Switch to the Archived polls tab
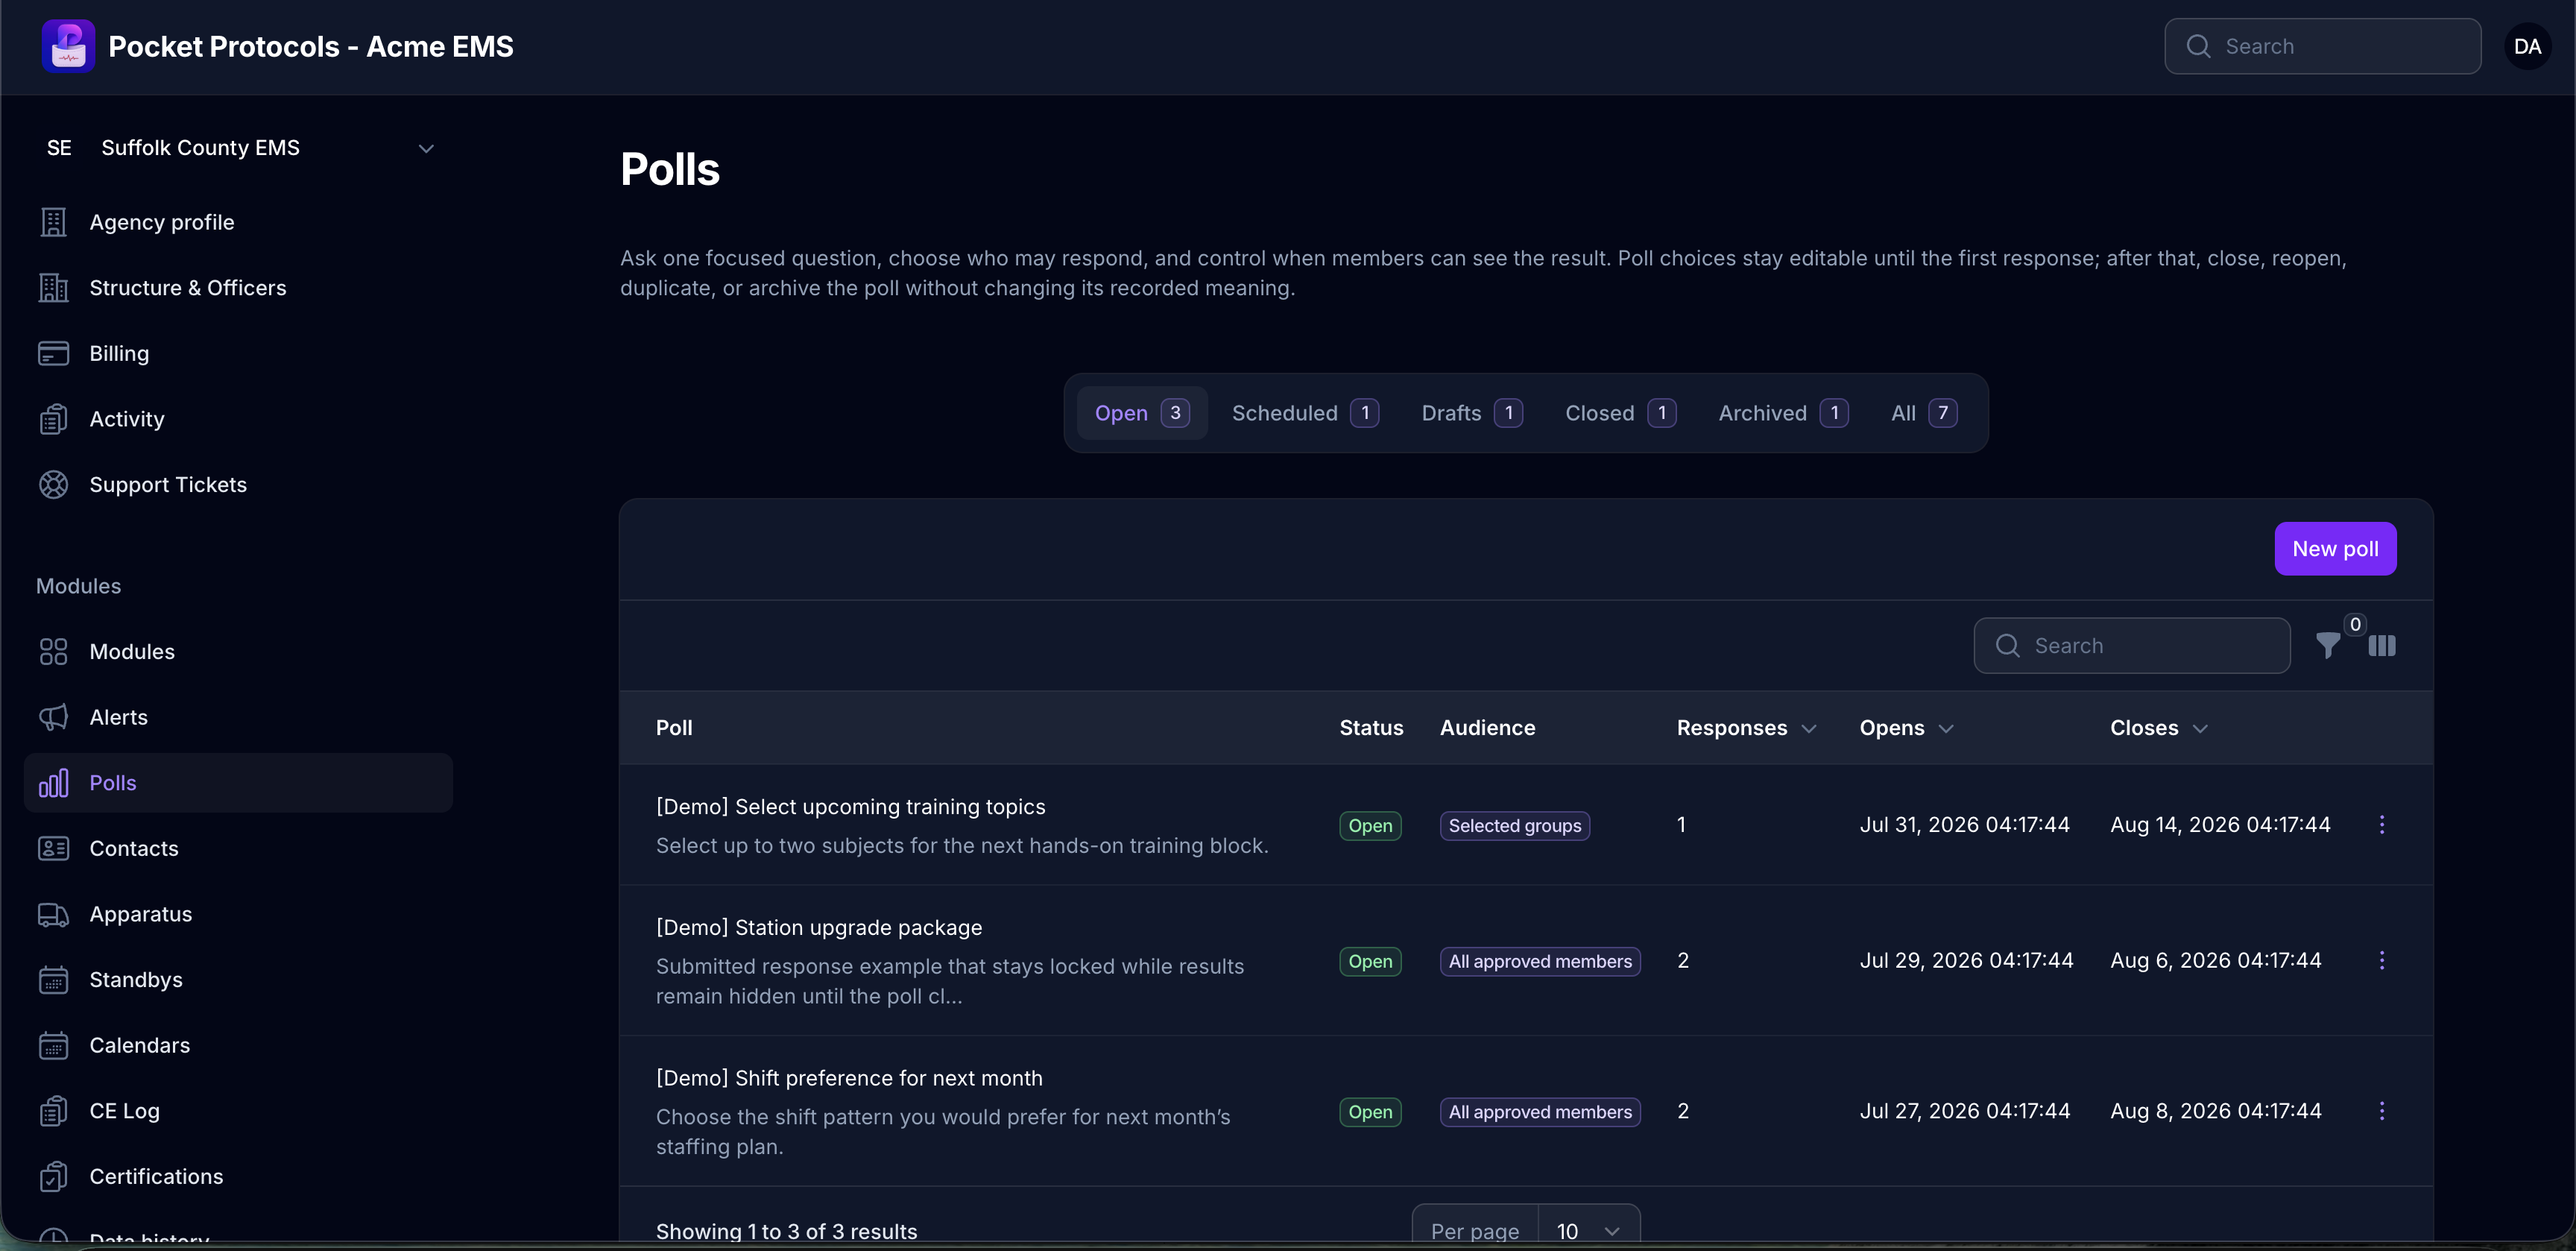This screenshot has width=2576, height=1251. tap(1783, 413)
